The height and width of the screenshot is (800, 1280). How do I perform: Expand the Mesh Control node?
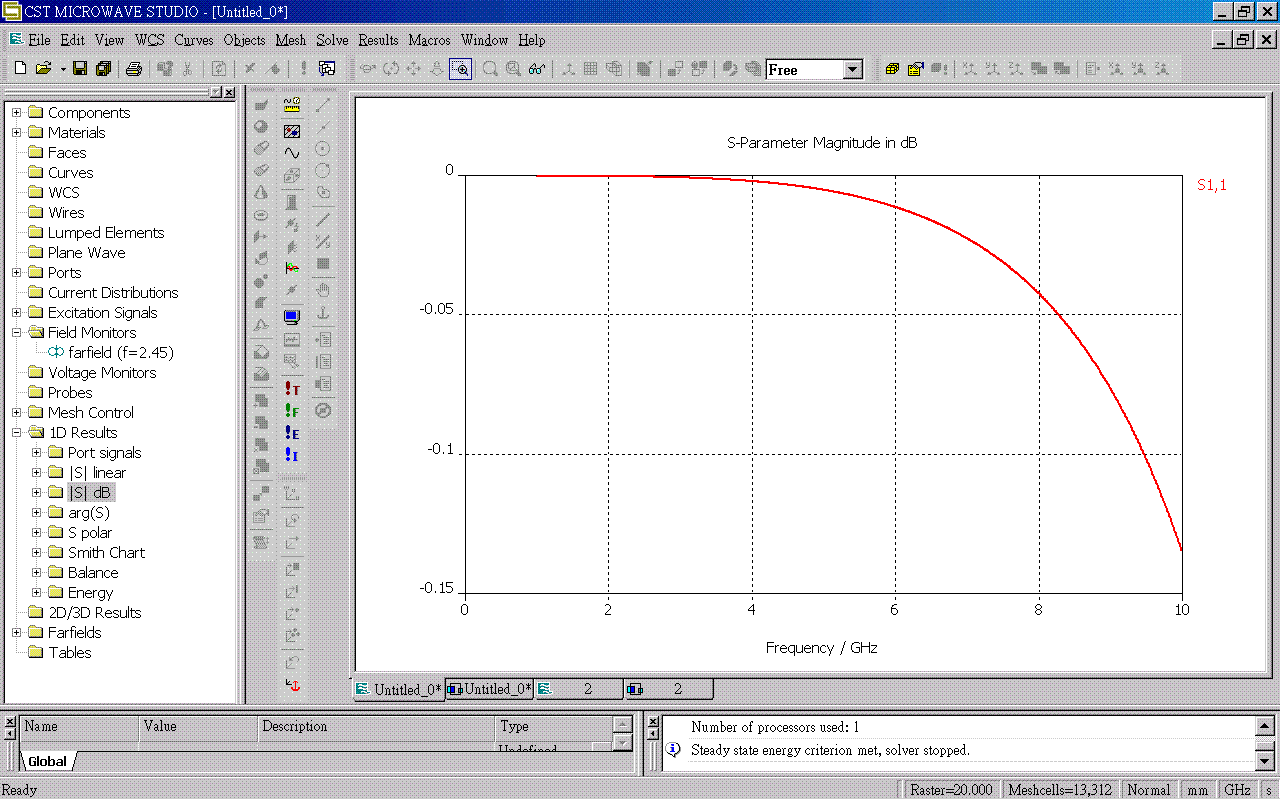click(16, 412)
